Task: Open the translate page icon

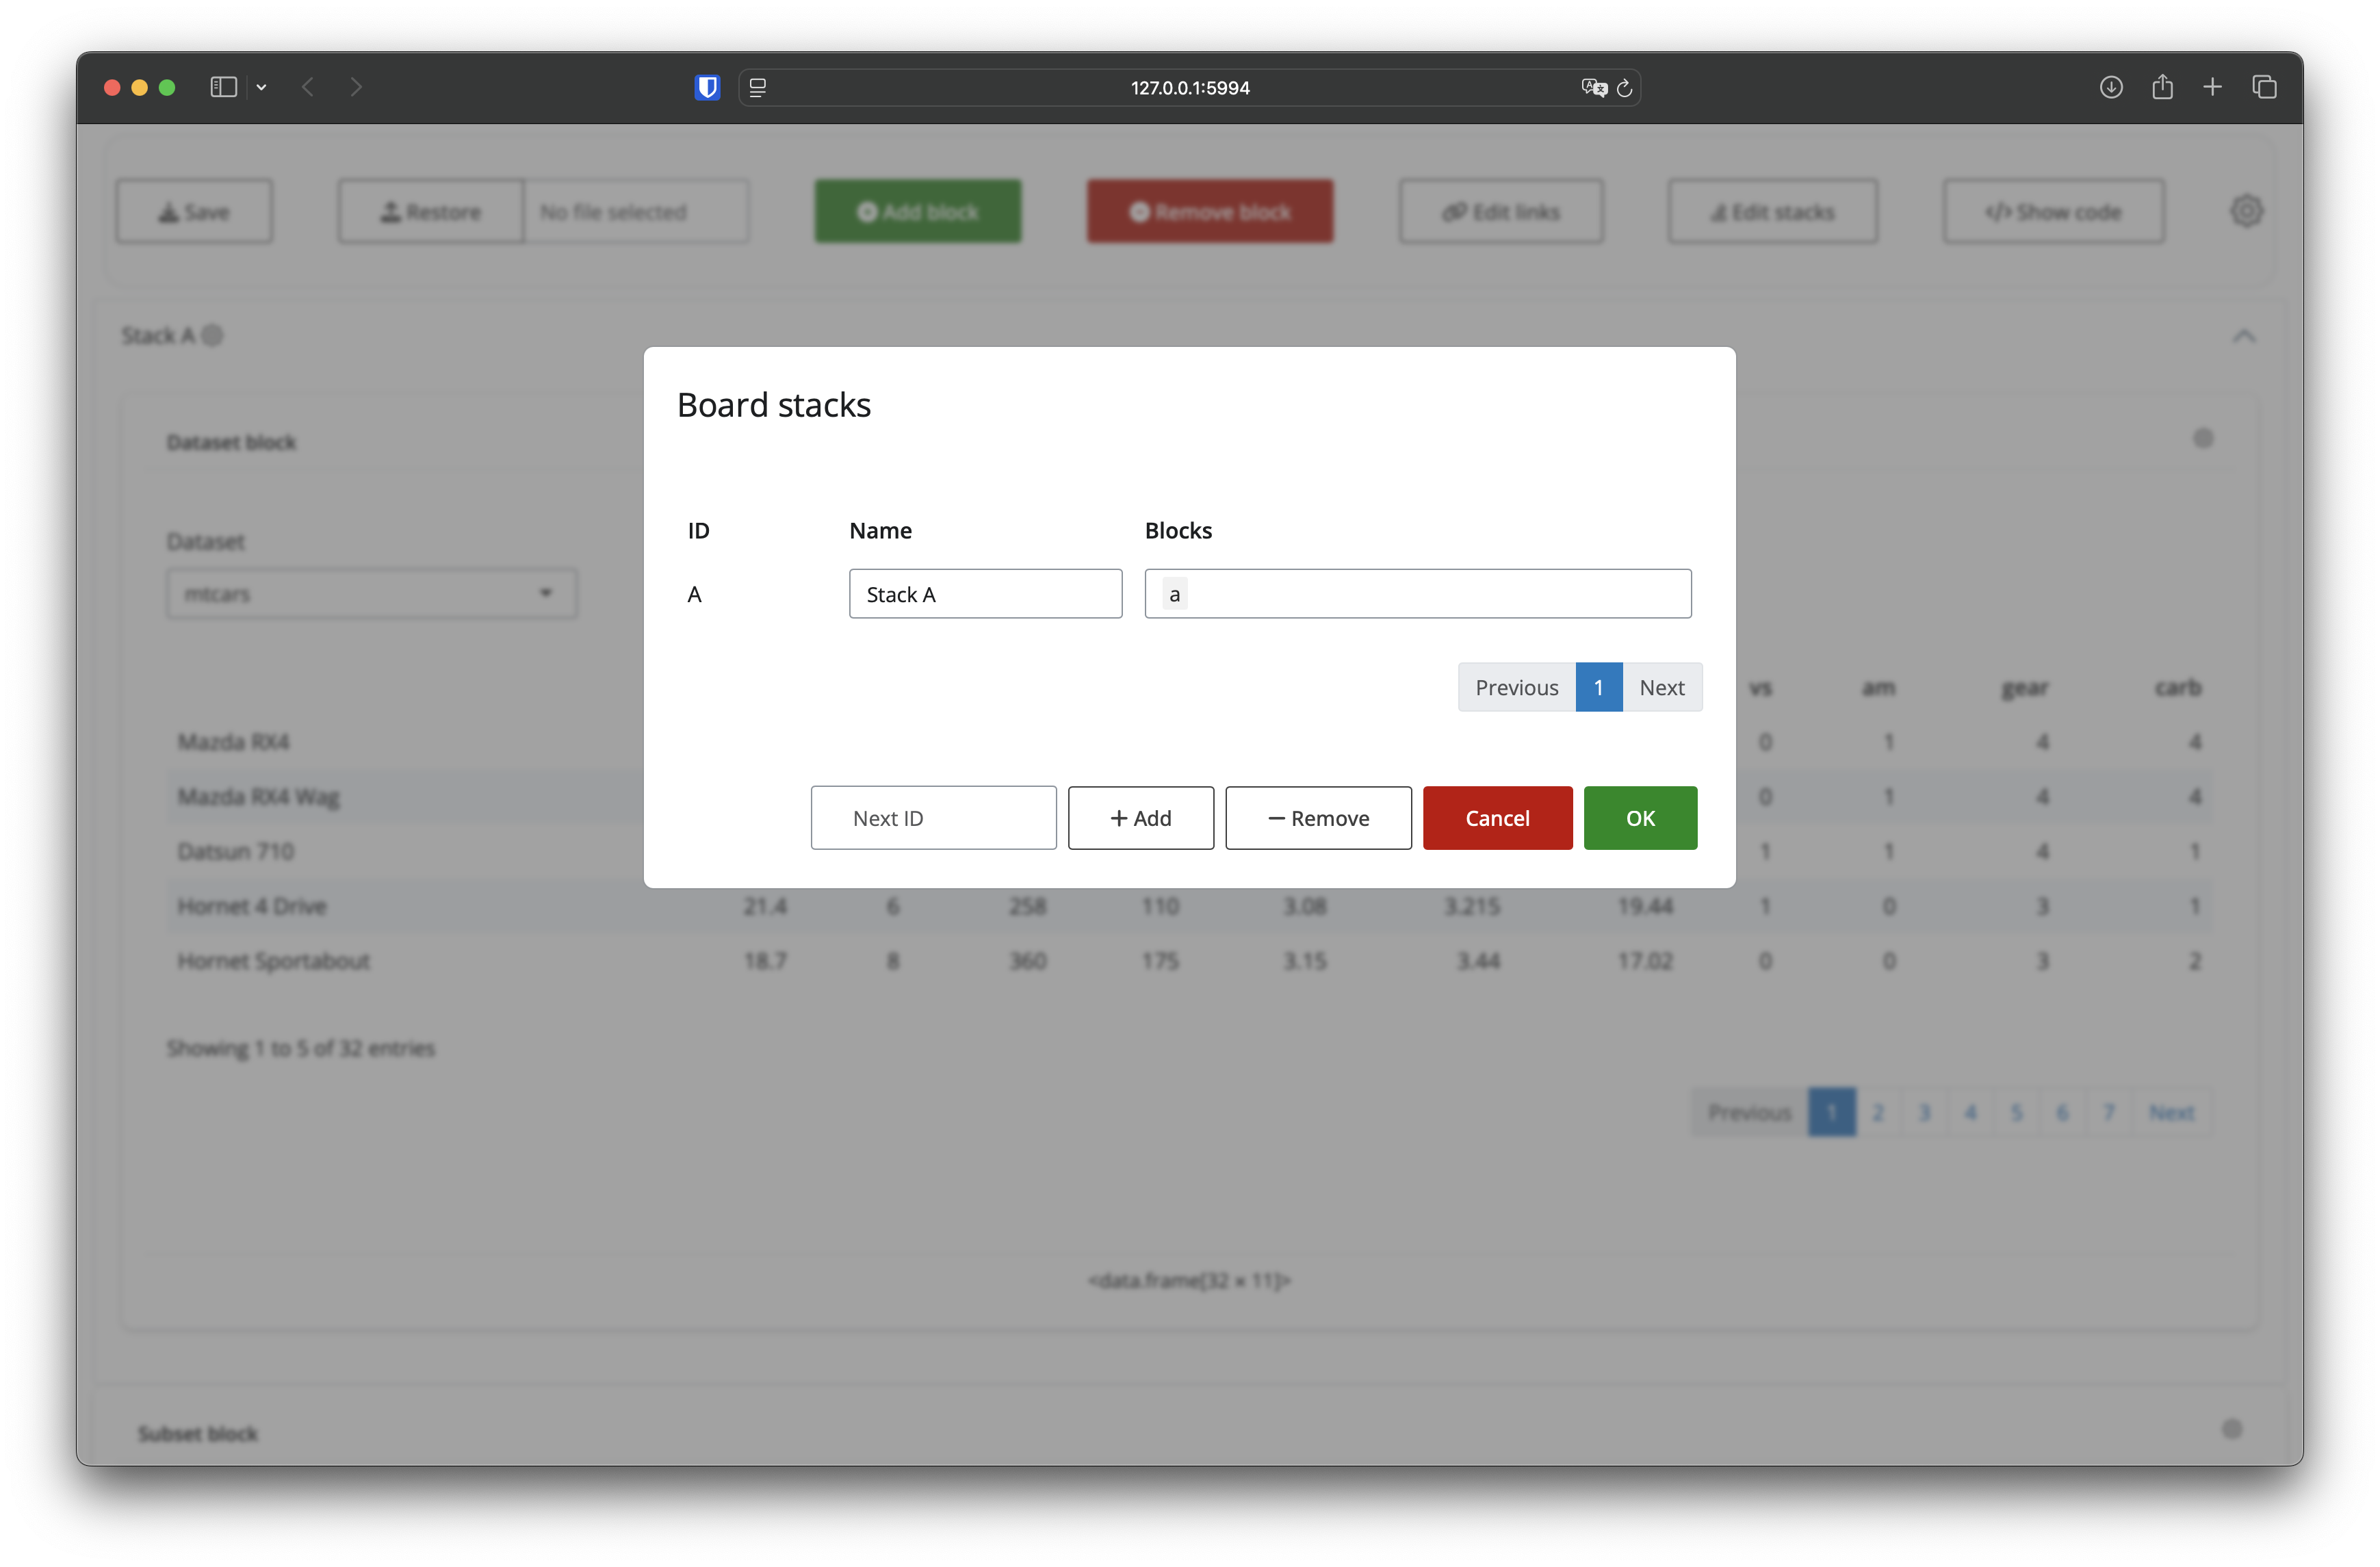Action: click(1593, 88)
